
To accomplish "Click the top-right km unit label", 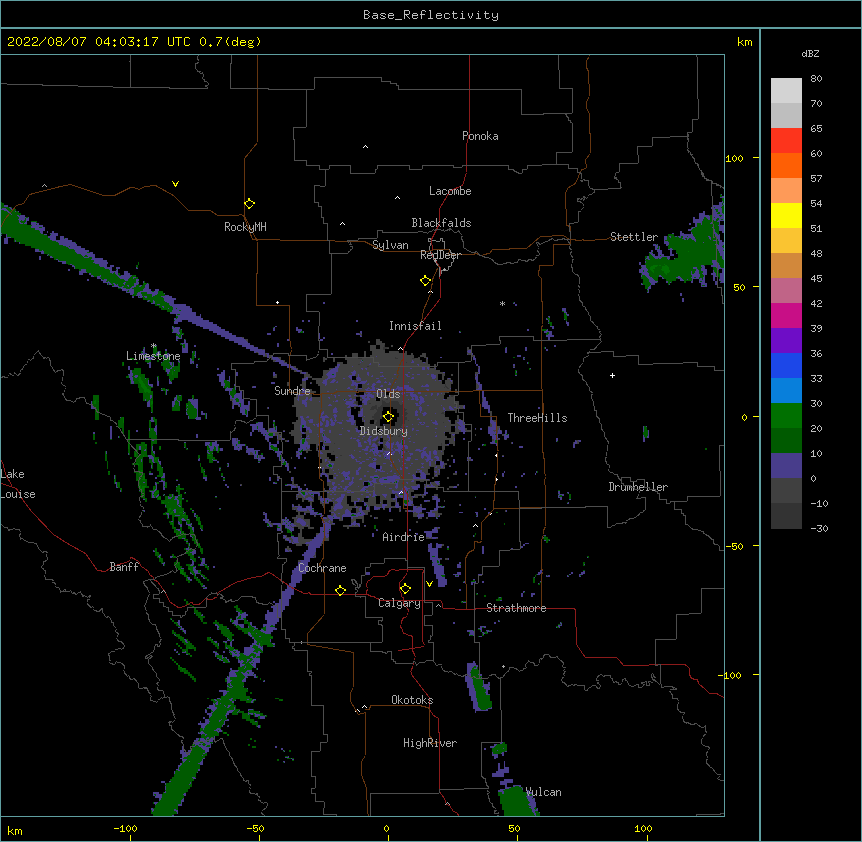I will tap(745, 42).
